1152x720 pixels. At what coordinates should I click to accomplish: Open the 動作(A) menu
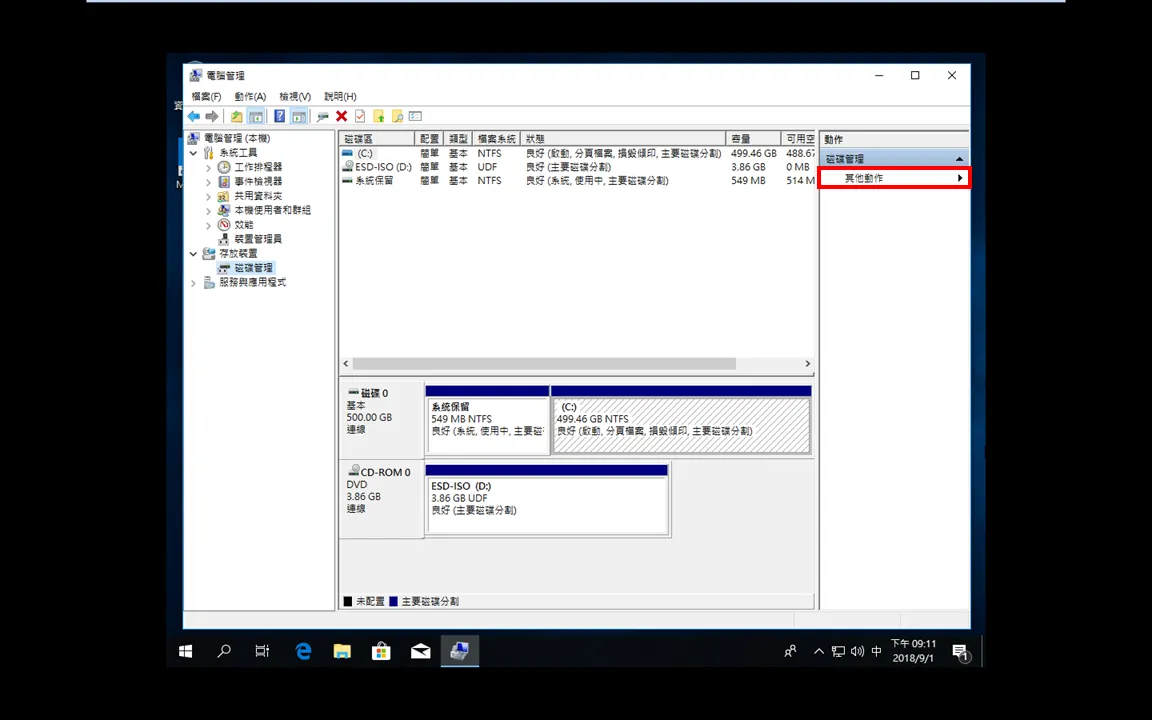click(250, 96)
